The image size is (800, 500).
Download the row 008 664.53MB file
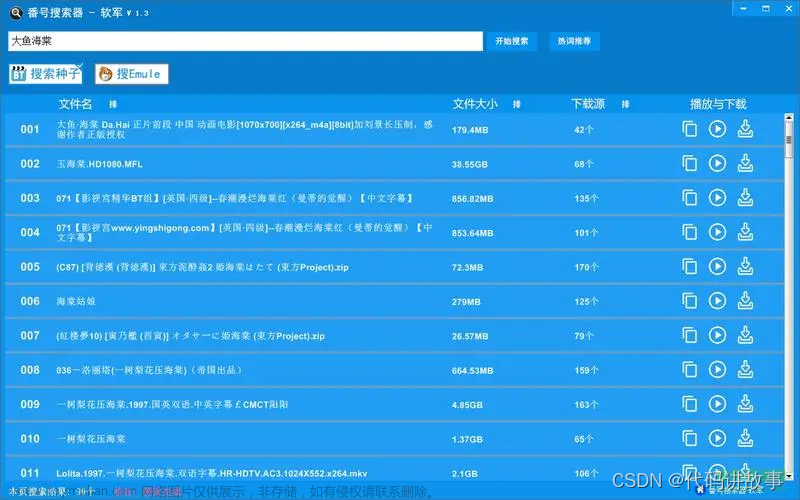(745, 369)
